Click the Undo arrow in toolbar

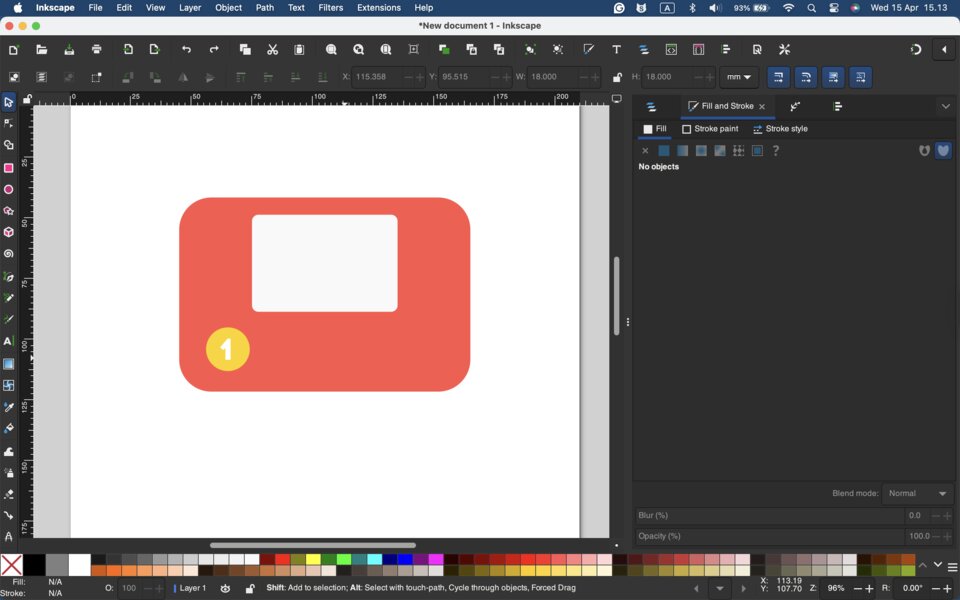[186, 50]
